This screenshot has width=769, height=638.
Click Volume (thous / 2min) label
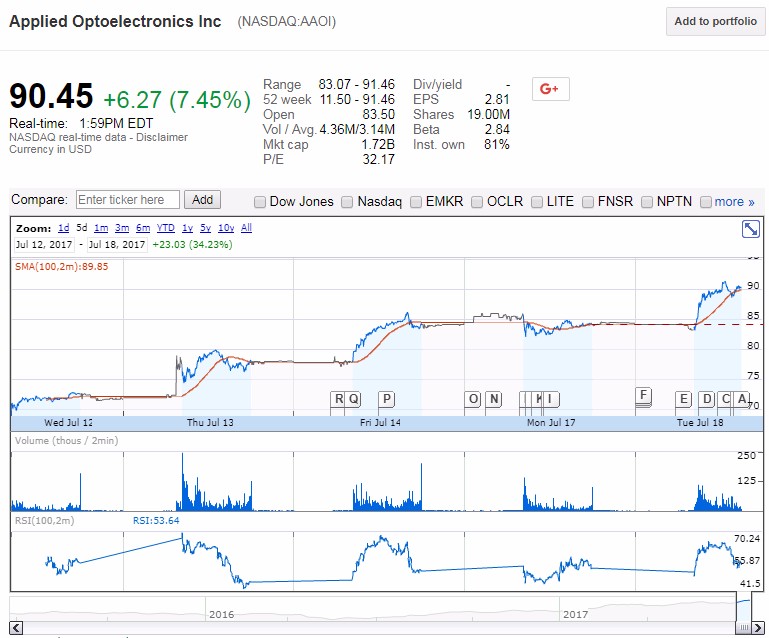tap(67, 440)
